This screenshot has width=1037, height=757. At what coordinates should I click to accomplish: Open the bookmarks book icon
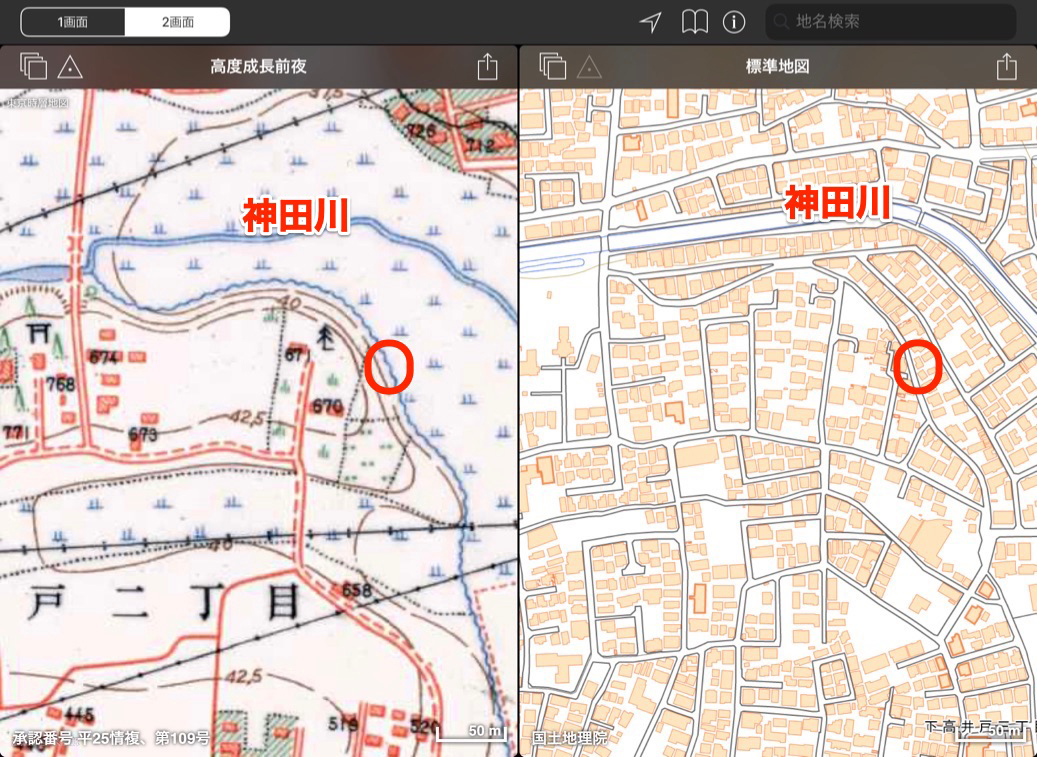click(694, 21)
